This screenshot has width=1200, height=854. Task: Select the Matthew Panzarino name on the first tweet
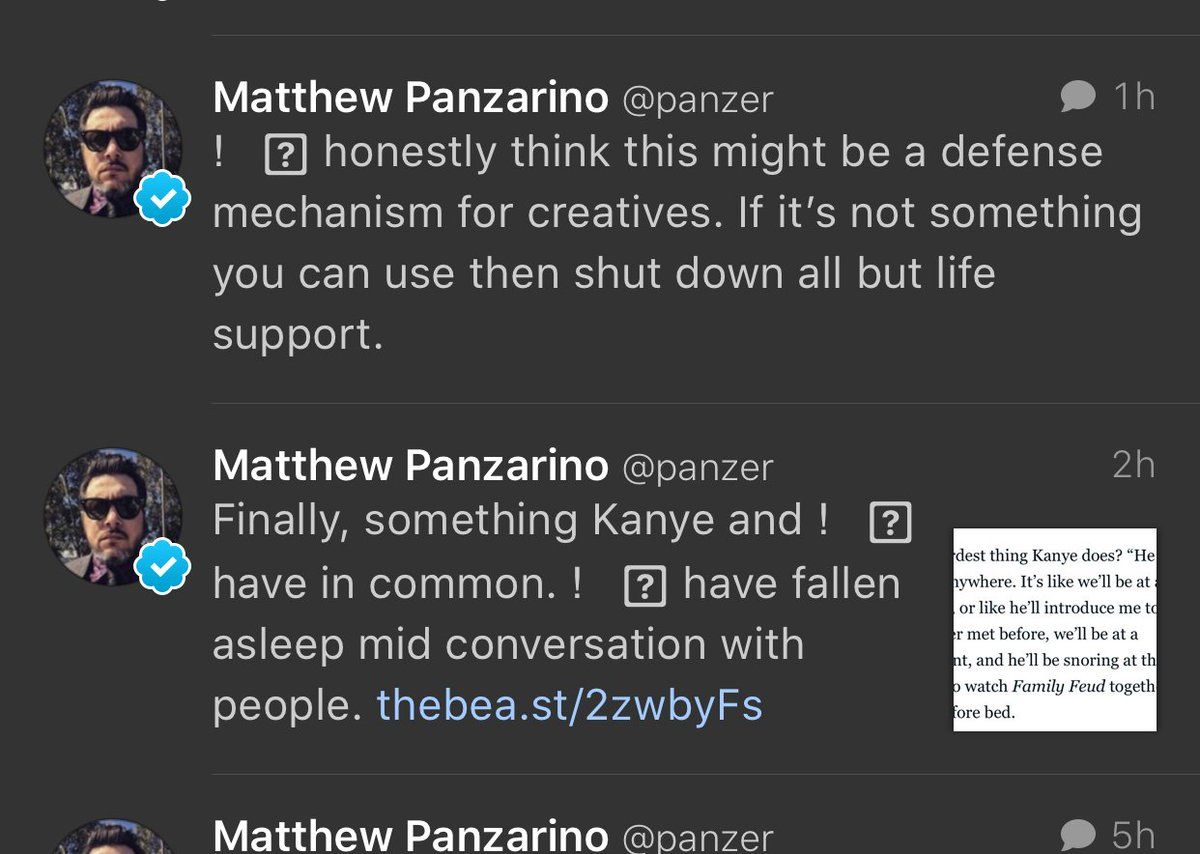[x=410, y=97]
